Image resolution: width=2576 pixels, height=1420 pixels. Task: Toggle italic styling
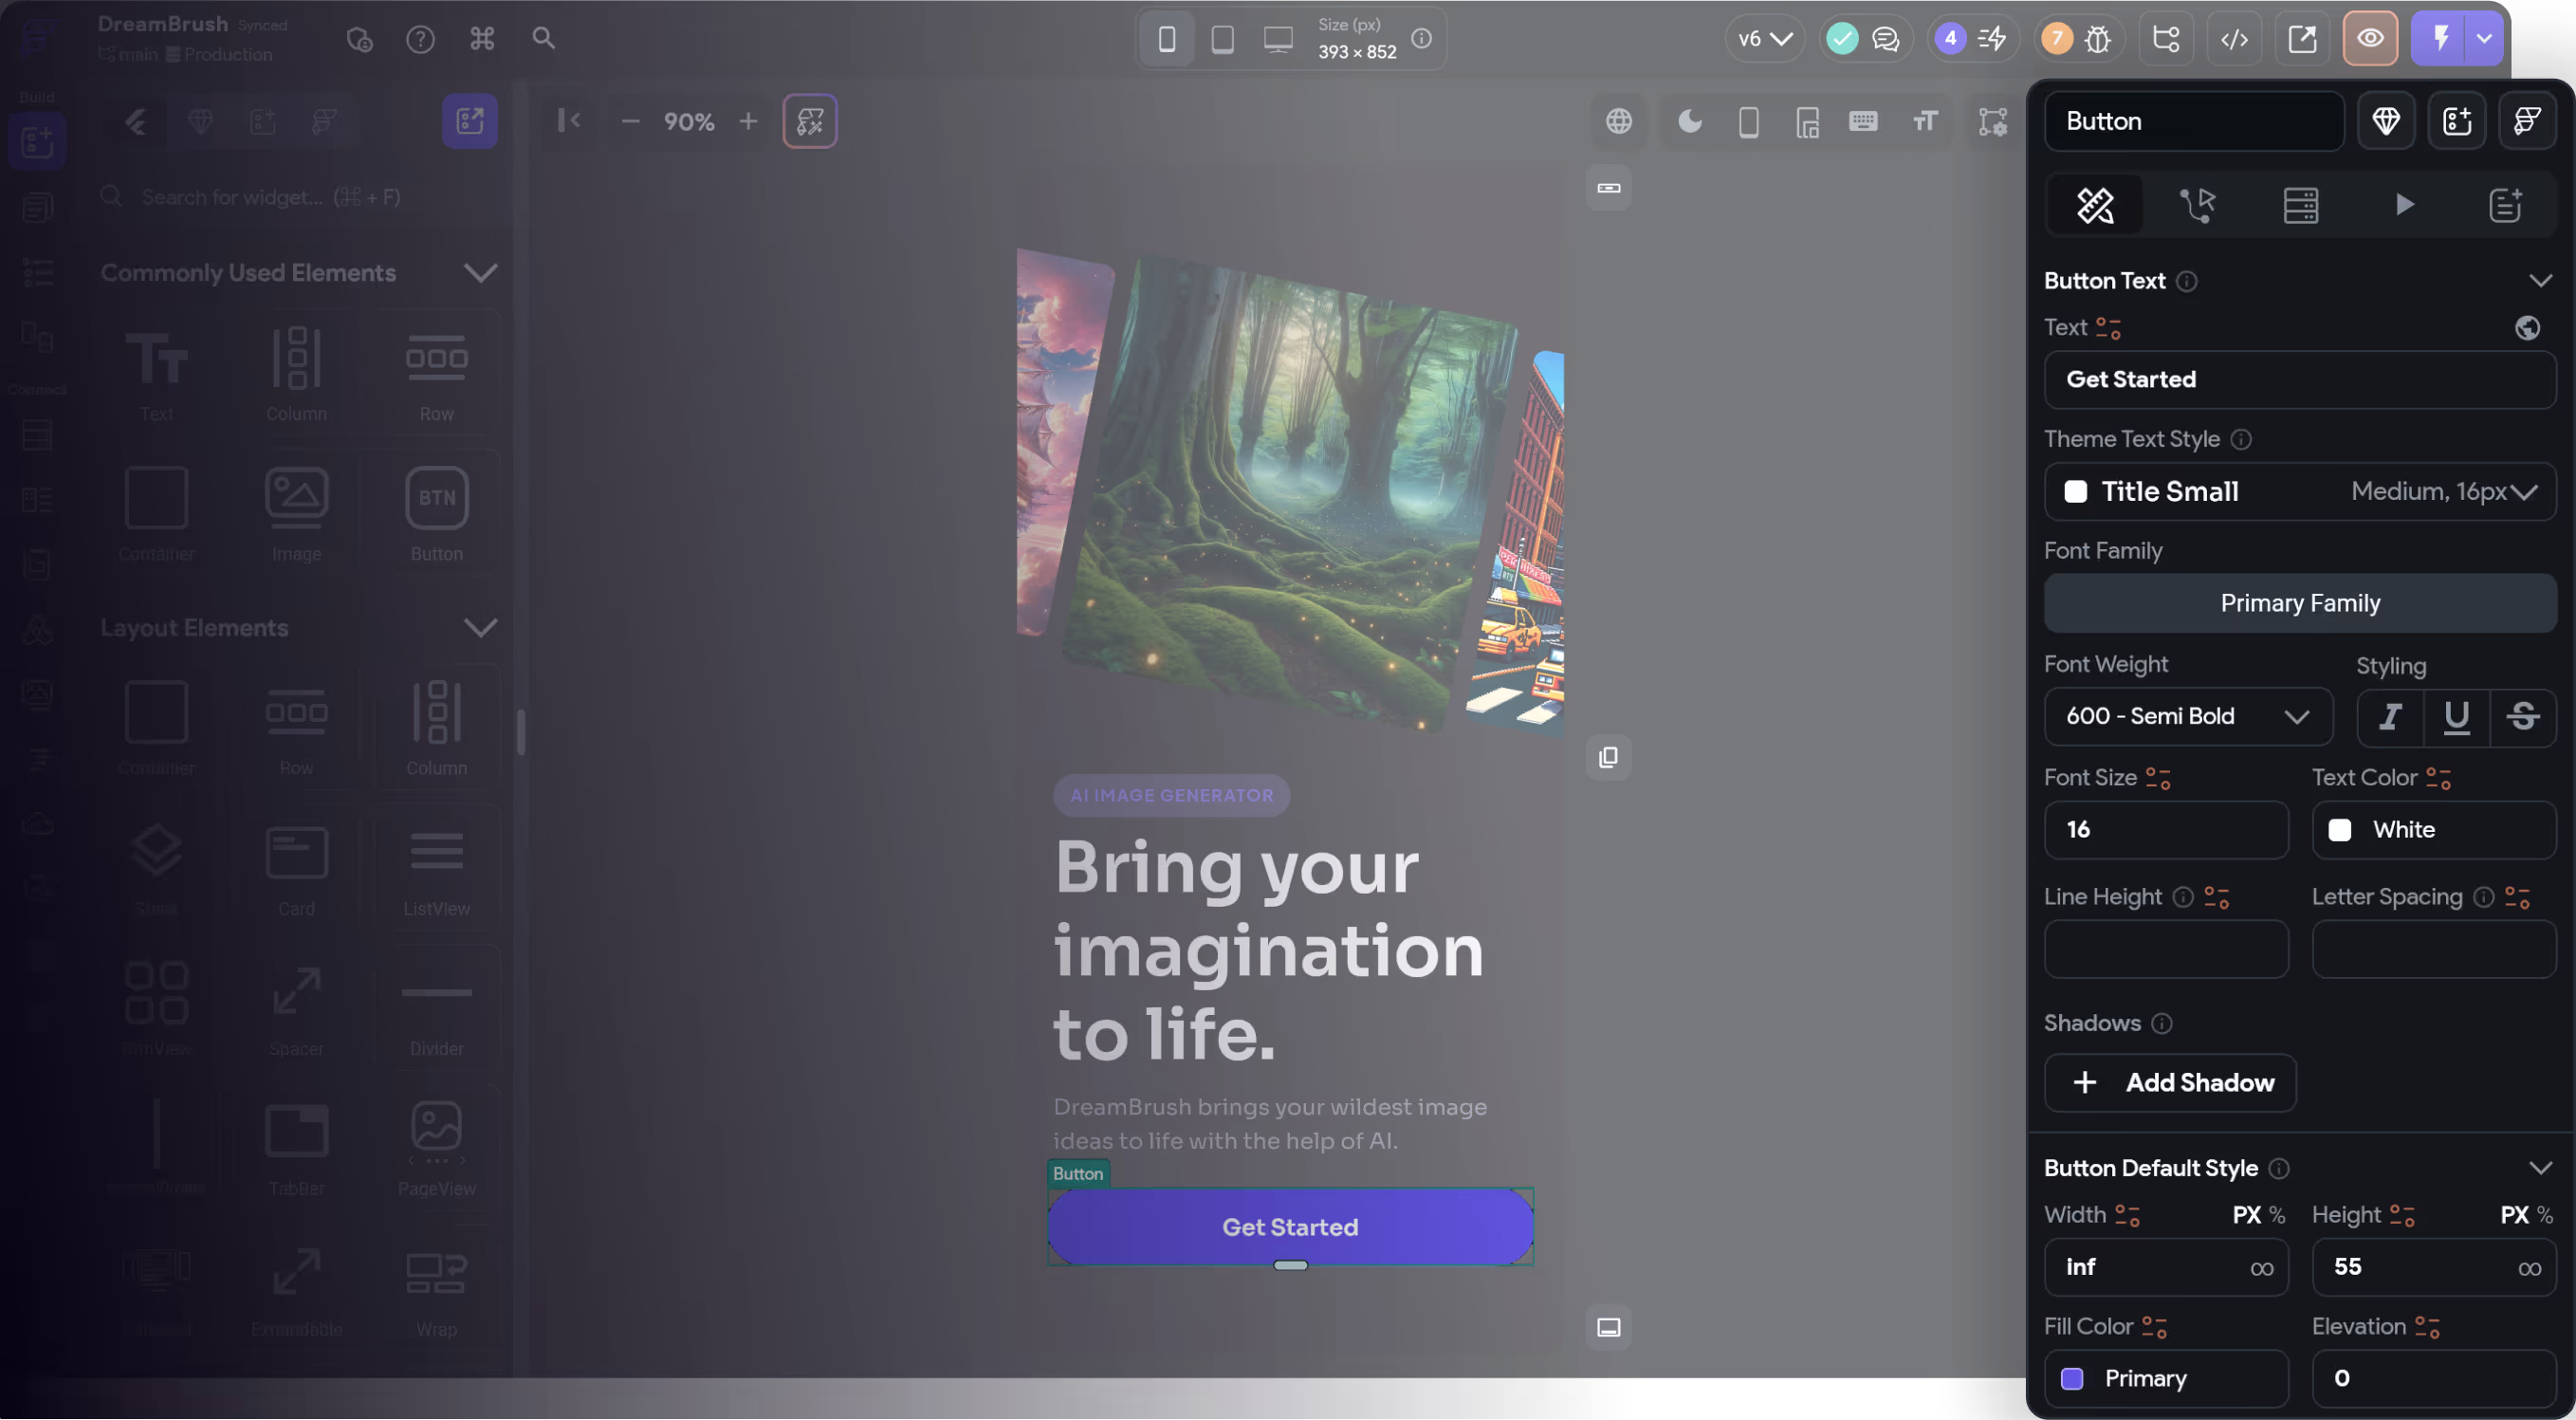coord(2390,717)
